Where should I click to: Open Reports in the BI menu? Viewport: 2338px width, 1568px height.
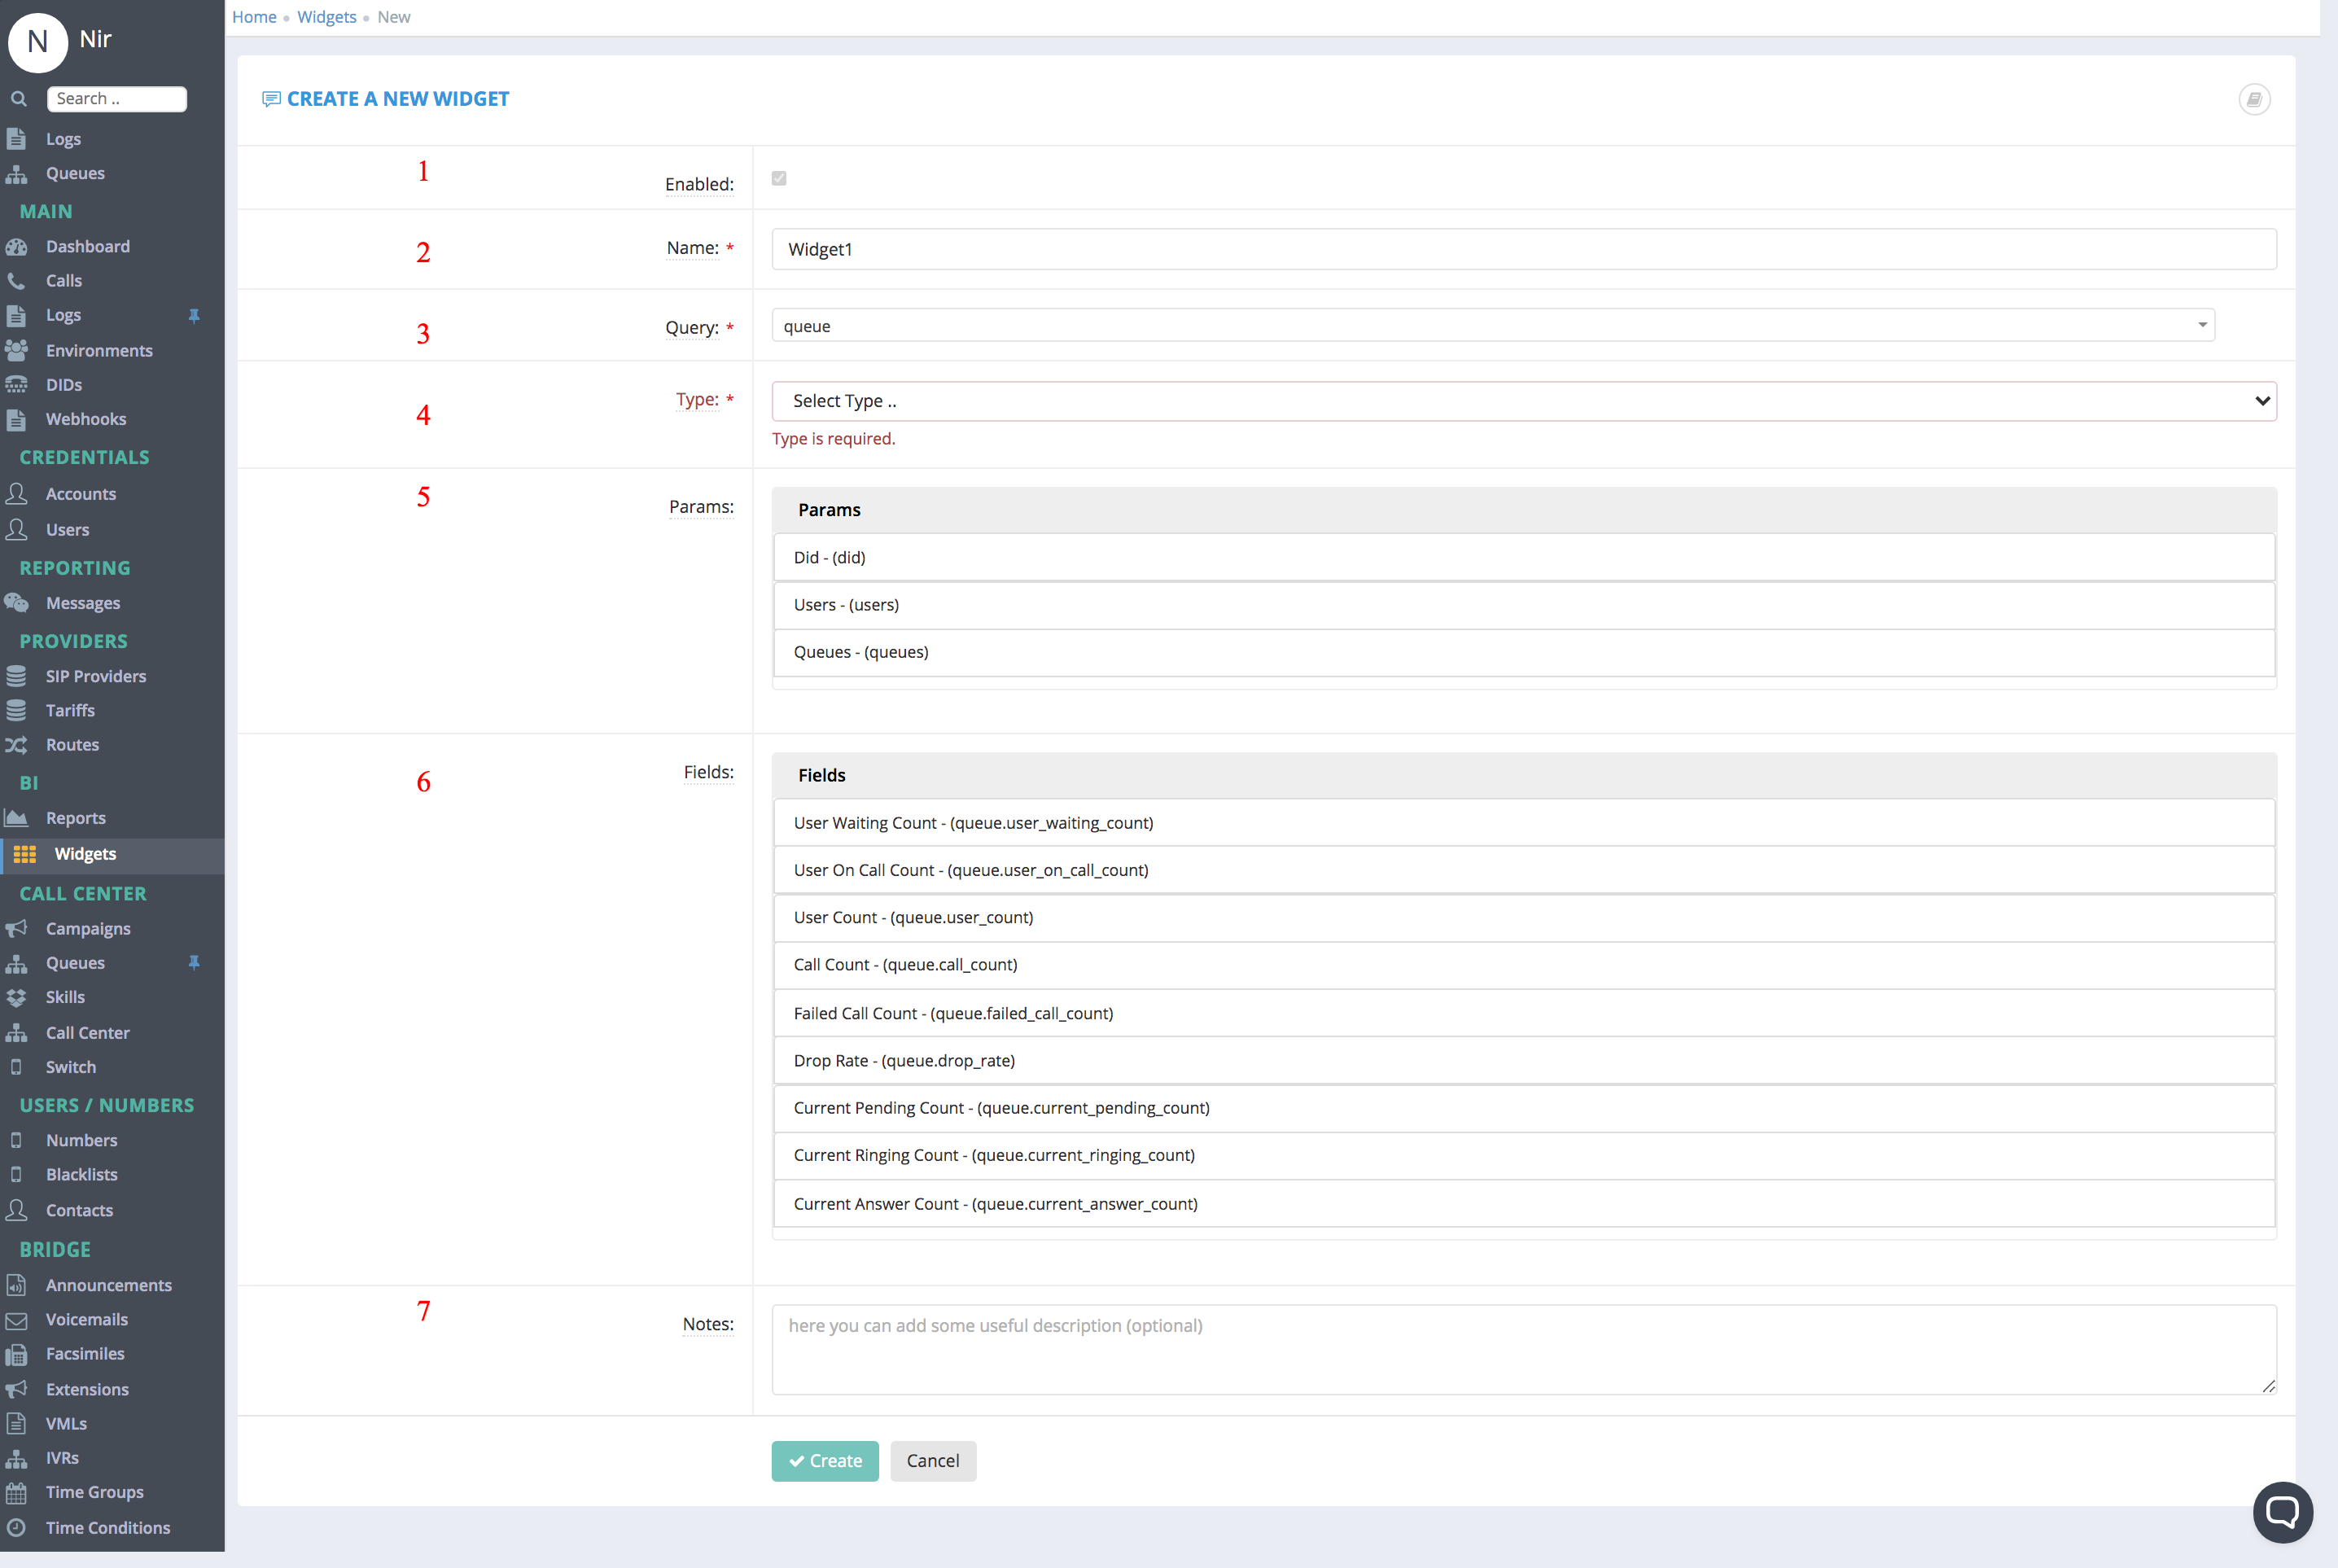76,818
